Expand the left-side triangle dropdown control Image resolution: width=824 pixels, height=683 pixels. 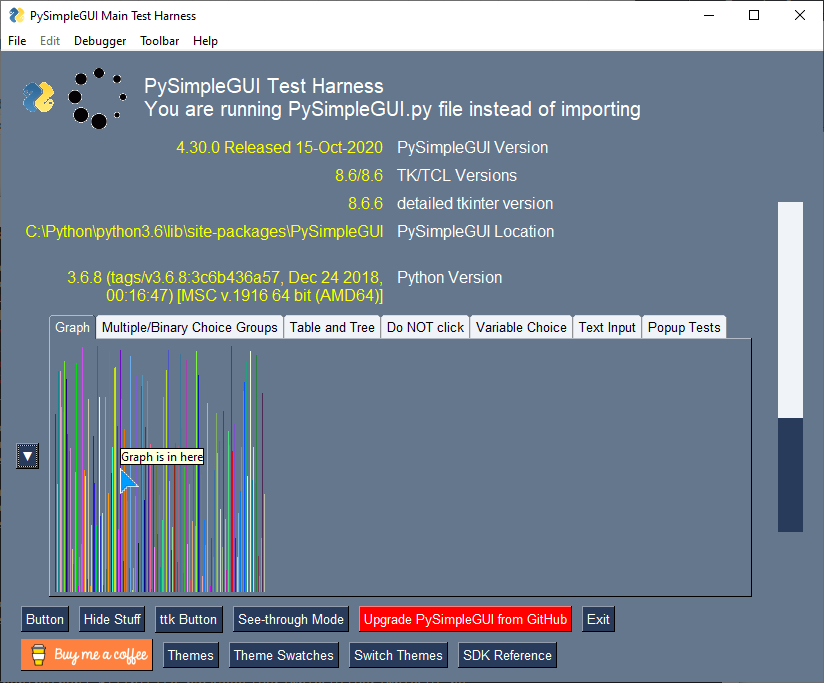pyautogui.click(x=27, y=456)
